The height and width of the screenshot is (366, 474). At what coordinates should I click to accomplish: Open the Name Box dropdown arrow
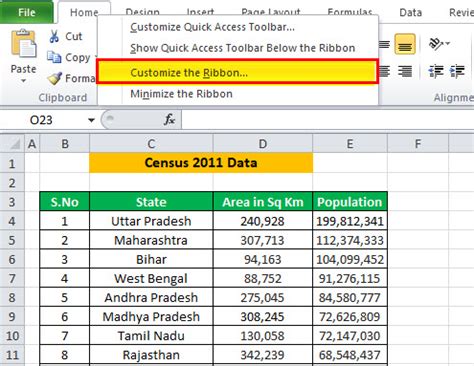click(x=91, y=120)
